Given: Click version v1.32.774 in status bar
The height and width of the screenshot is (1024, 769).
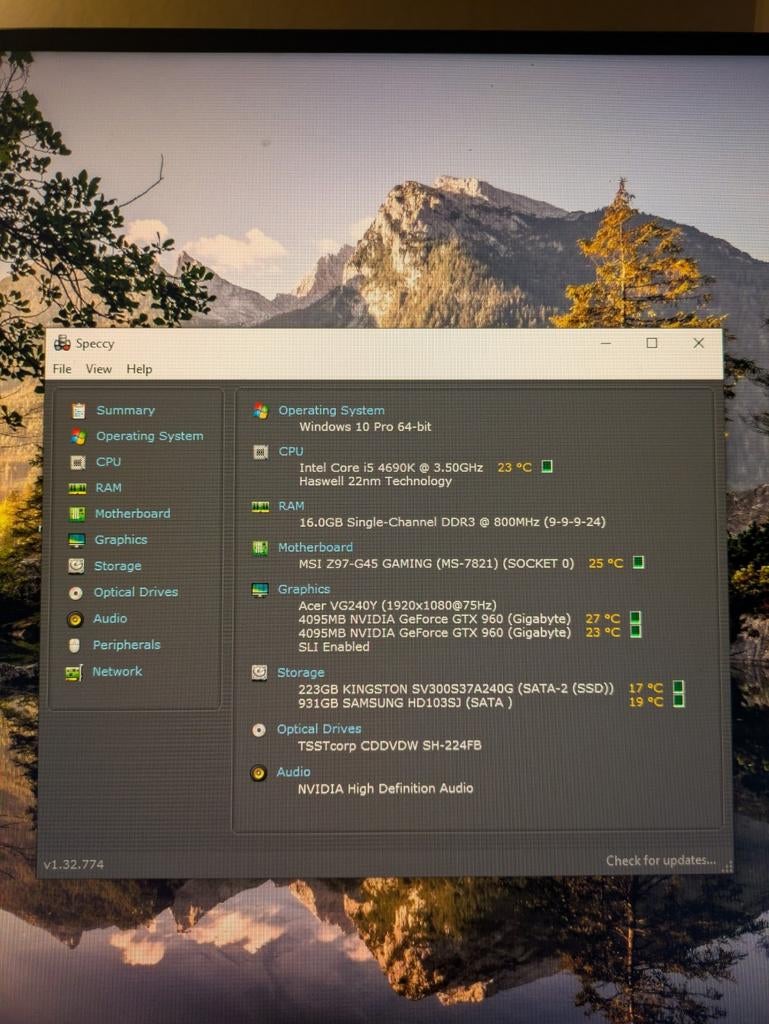Looking at the screenshot, I should 73,865.
